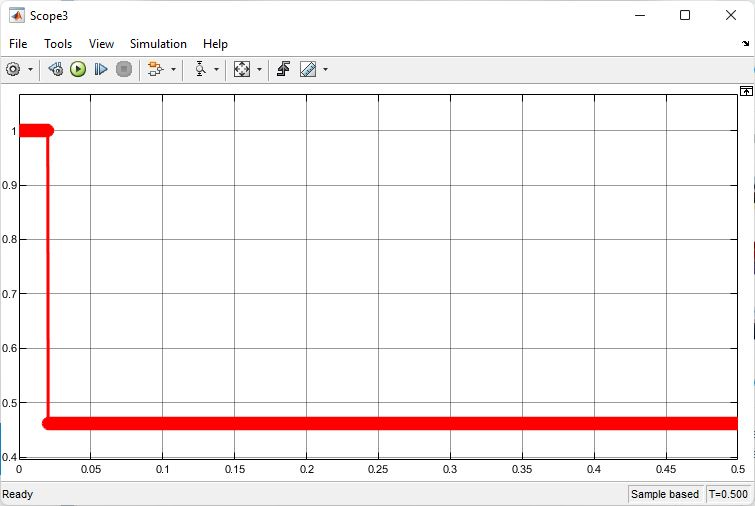Click the Step Back button

pos(56,69)
